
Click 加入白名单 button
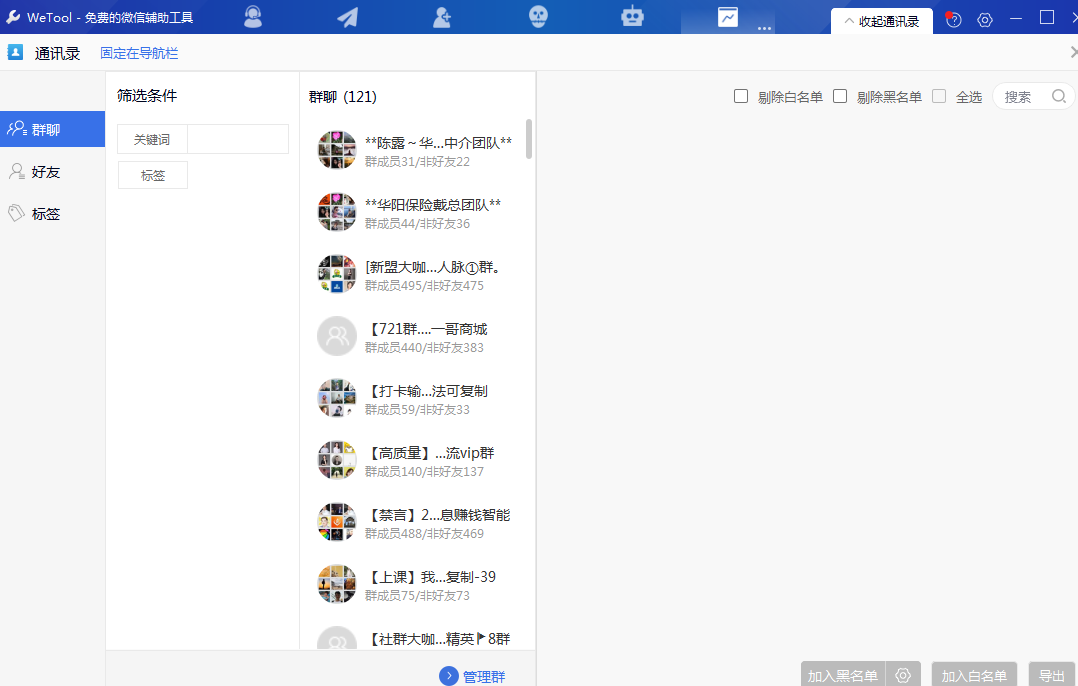point(974,675)
